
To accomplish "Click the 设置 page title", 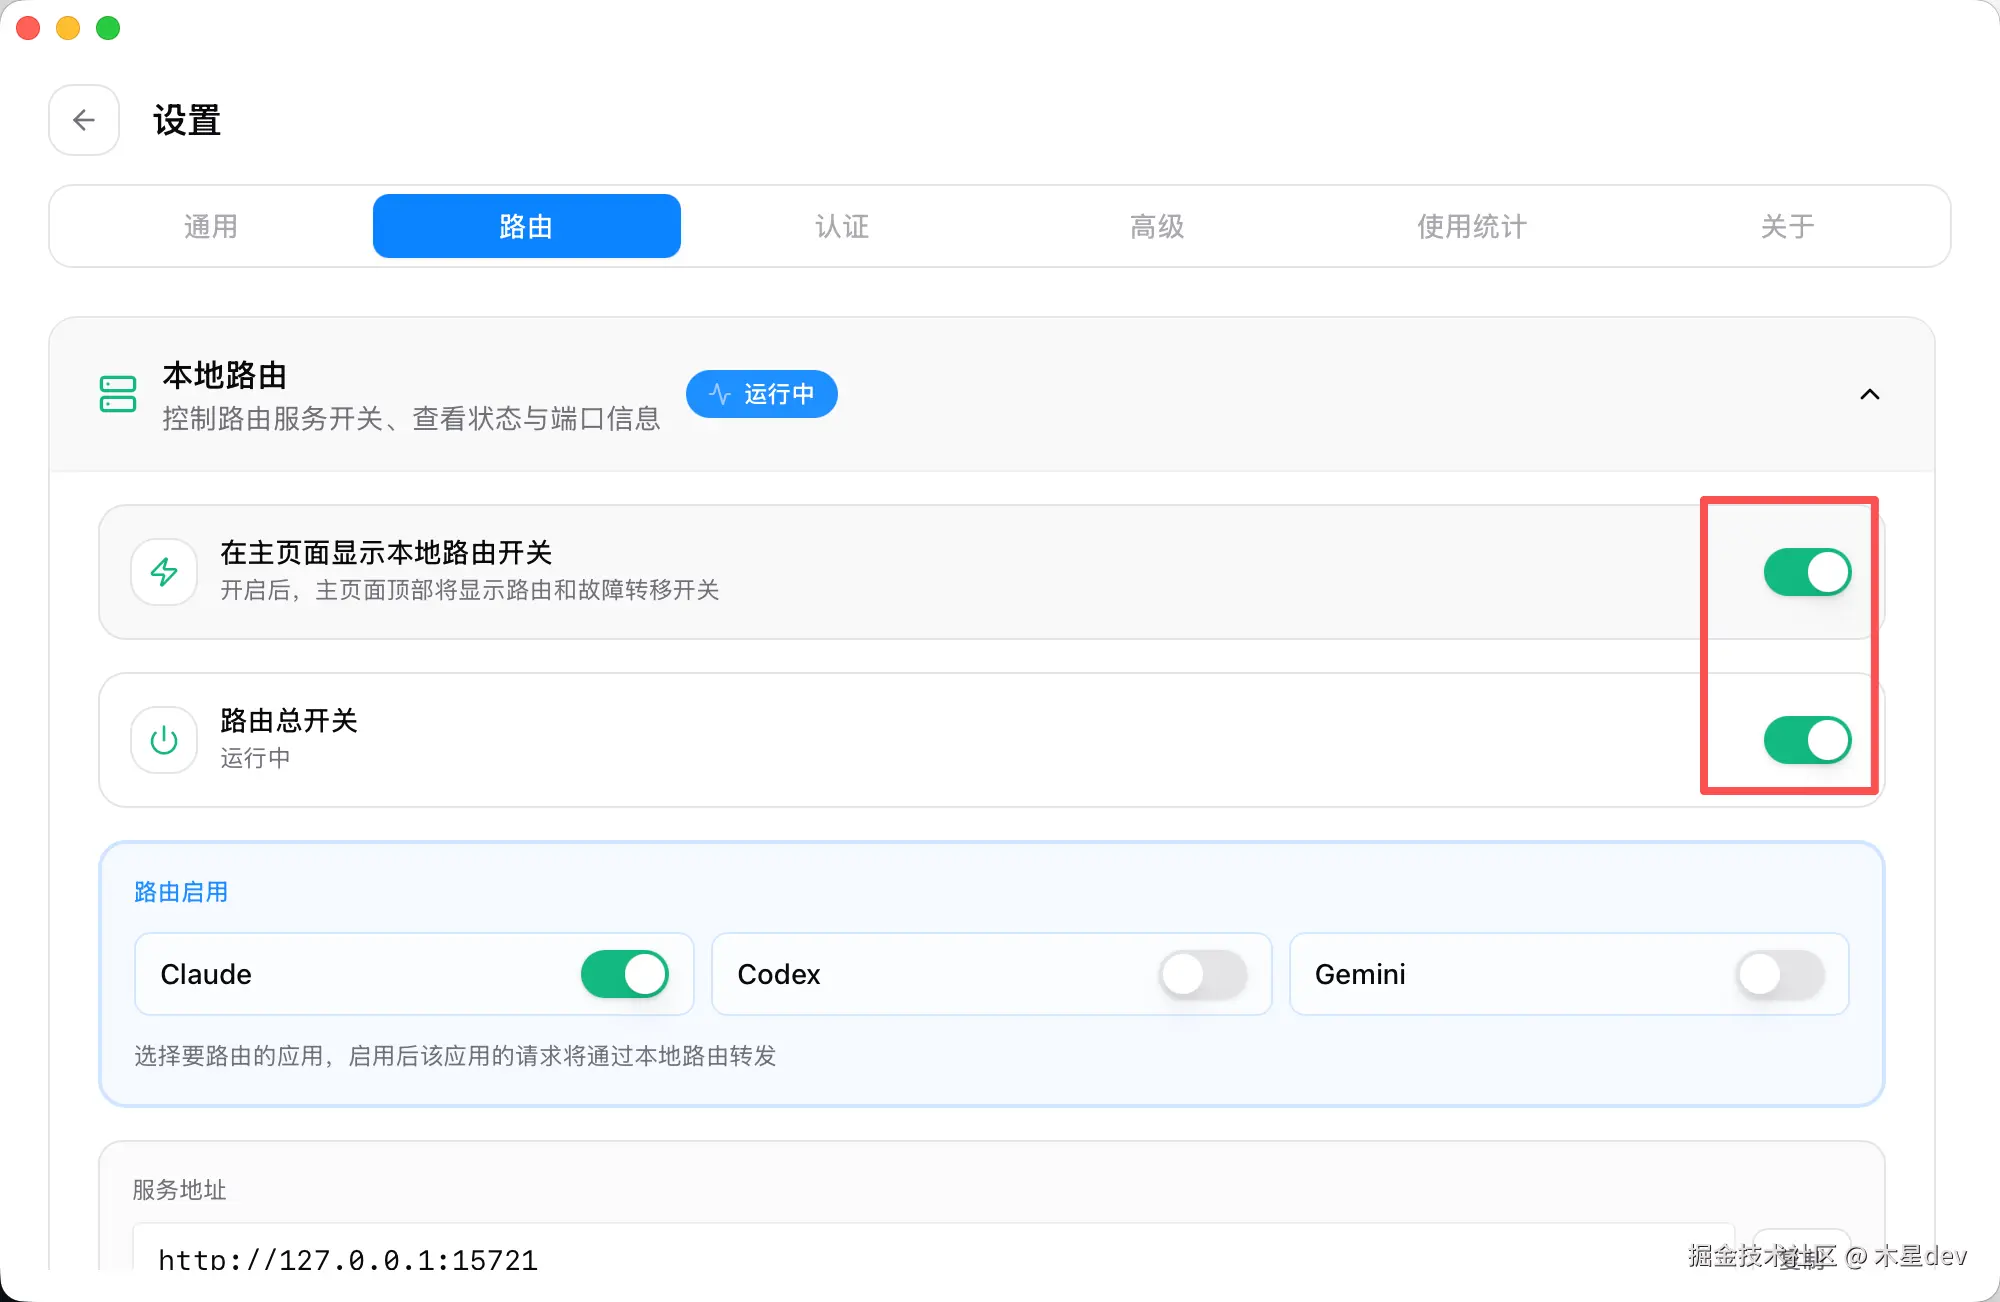I will point(187,120).
